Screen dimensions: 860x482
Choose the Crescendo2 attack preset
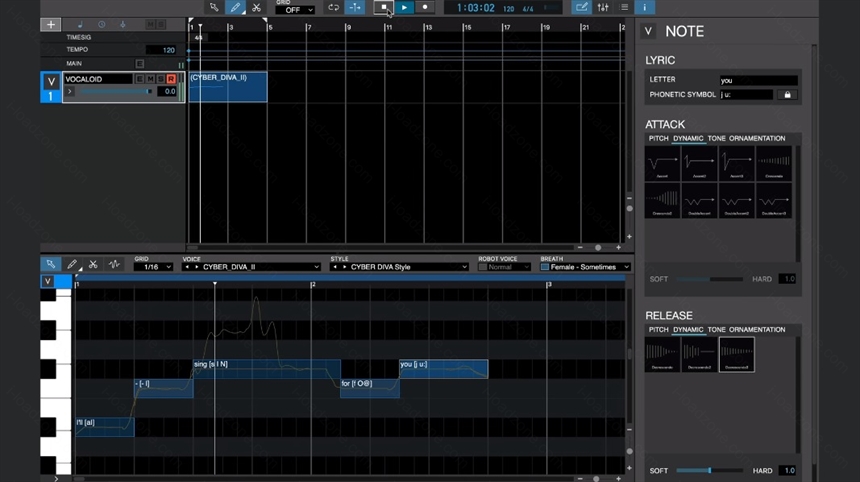click(662, 200)
